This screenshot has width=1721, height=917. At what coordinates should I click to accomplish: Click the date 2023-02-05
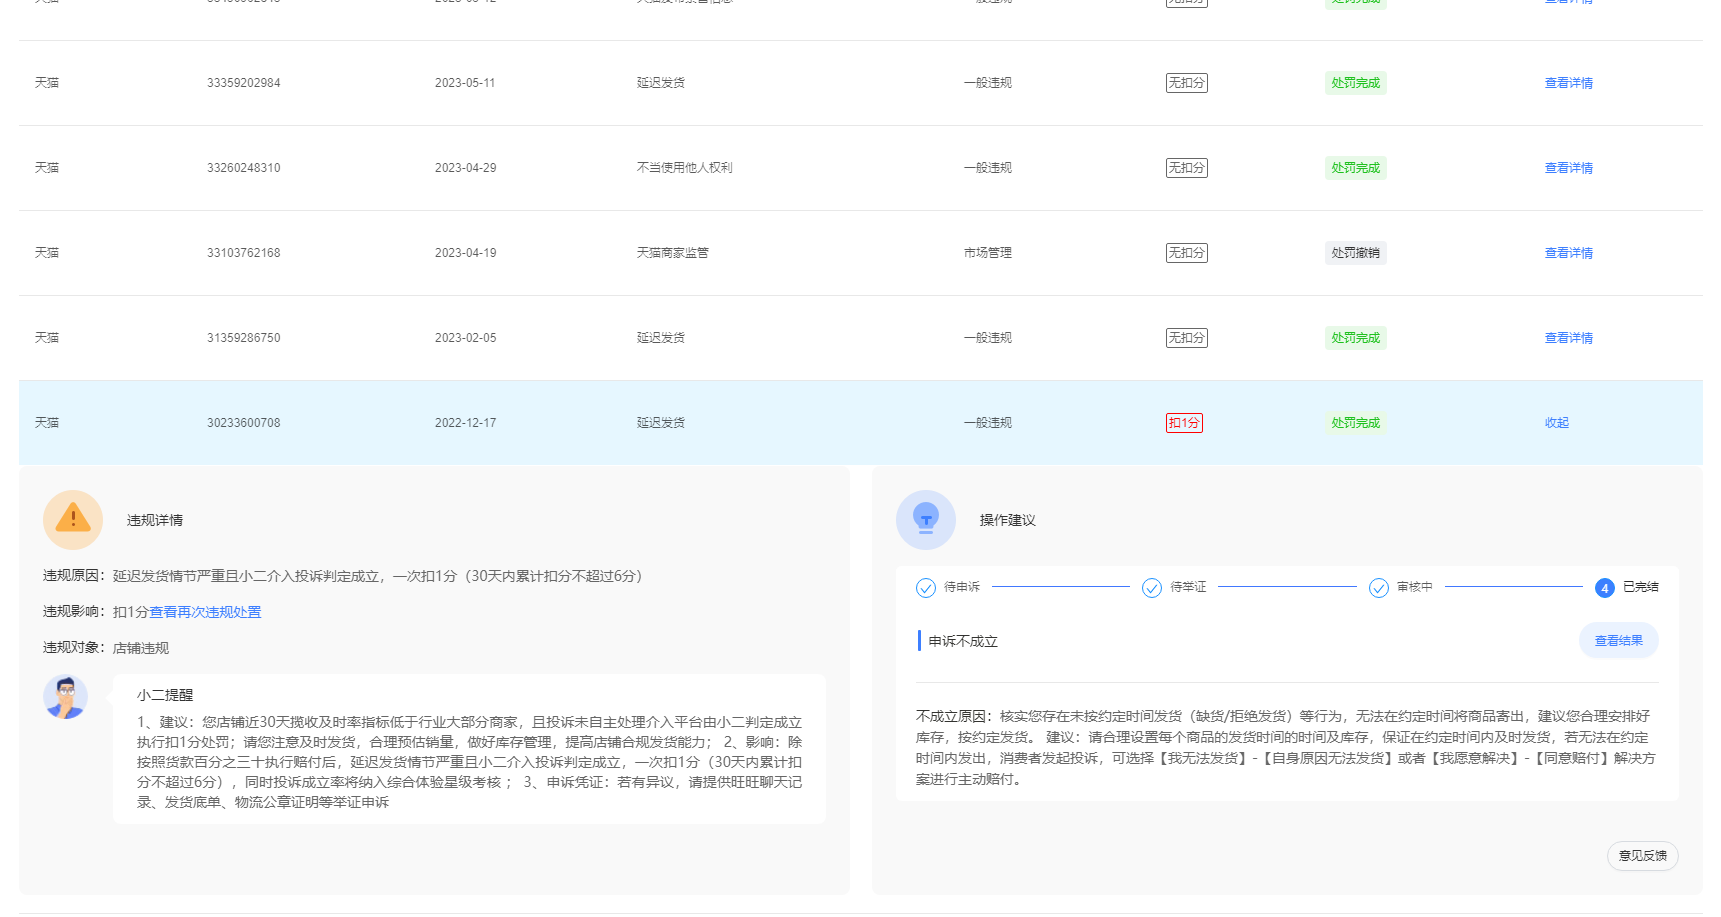[x=465, y=338]
